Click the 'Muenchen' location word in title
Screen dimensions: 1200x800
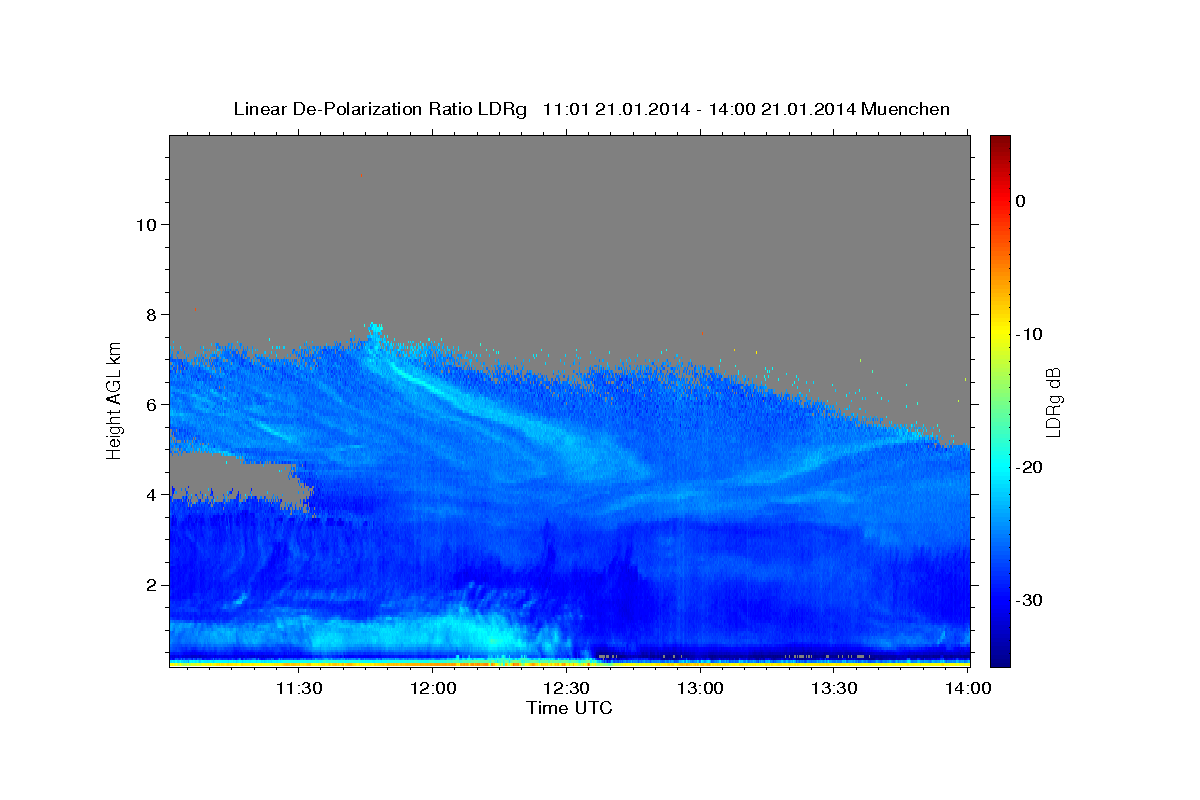click(x=906, y=109)
